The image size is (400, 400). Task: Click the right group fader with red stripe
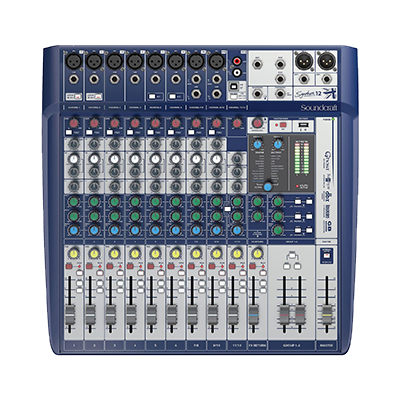[x=300, y=315]
